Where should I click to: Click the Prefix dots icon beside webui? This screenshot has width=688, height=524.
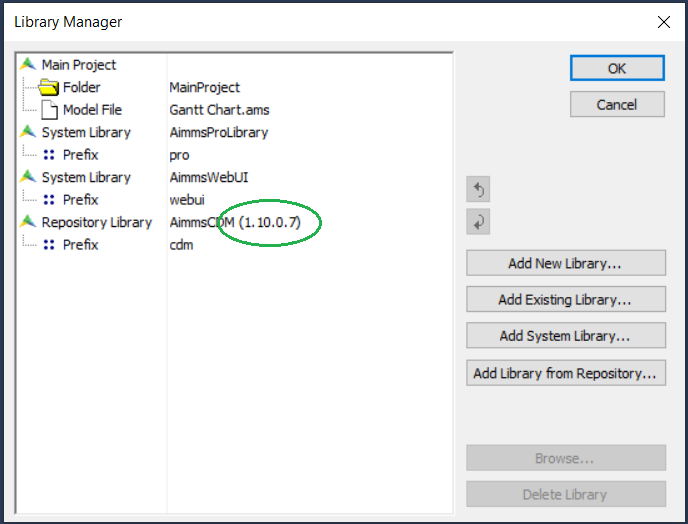point(49,200)
